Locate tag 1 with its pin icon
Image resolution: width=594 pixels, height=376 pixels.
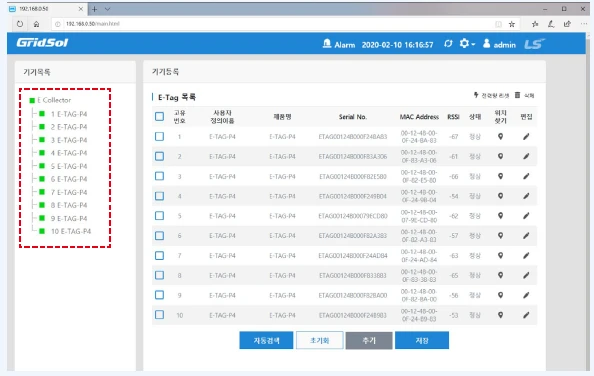(x=500, y=136)
